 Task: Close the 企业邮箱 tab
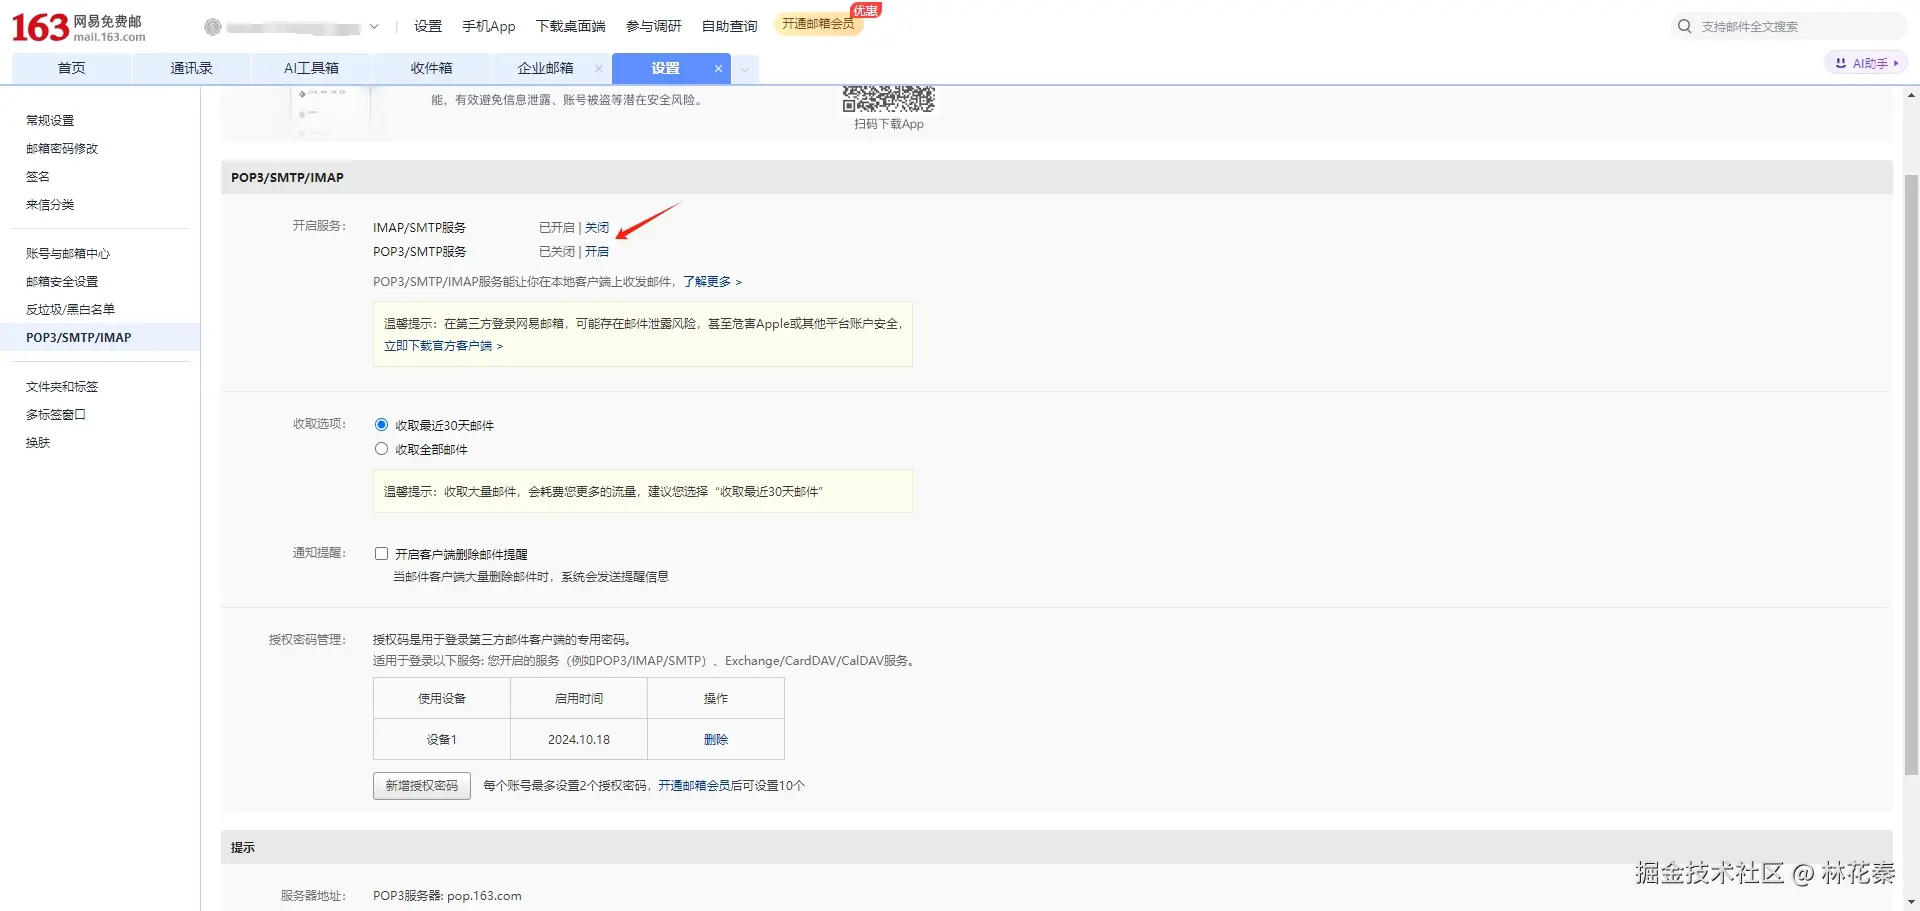pyautogui.click(x=598, y=69)
